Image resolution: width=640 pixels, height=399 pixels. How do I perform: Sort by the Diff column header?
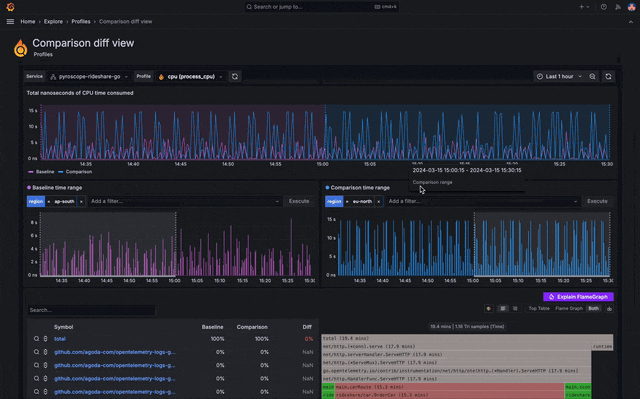click(307, 327)
